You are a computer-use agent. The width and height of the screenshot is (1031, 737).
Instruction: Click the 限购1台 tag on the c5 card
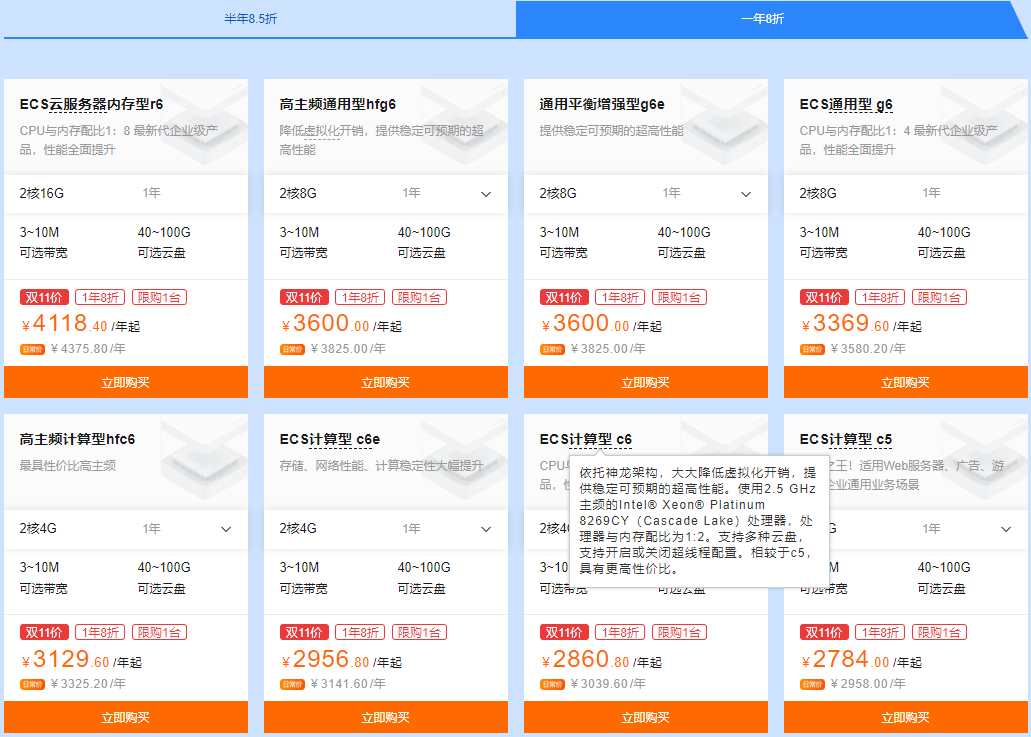coord(940,632)
